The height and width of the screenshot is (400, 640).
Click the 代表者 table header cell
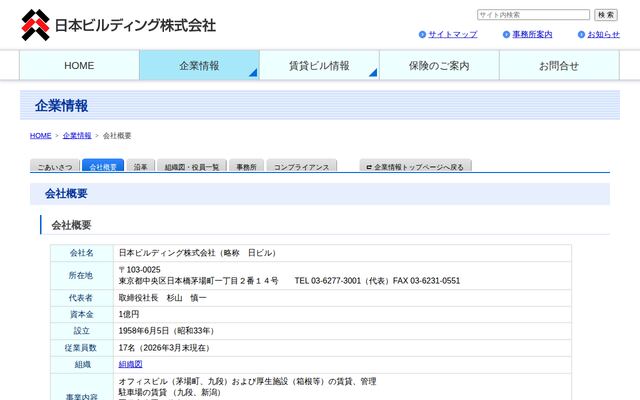coord(82,298)
